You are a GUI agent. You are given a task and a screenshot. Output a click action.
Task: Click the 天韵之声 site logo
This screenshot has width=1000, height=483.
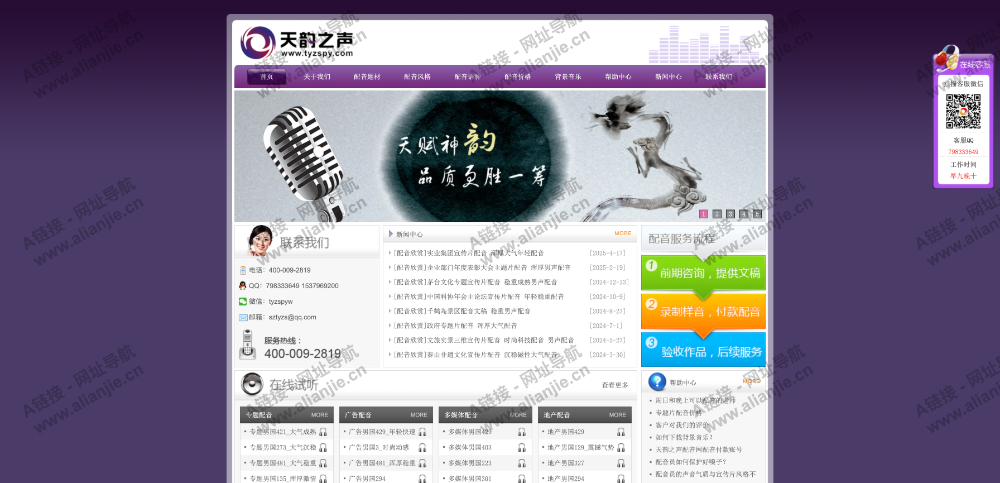coord(297,43)
